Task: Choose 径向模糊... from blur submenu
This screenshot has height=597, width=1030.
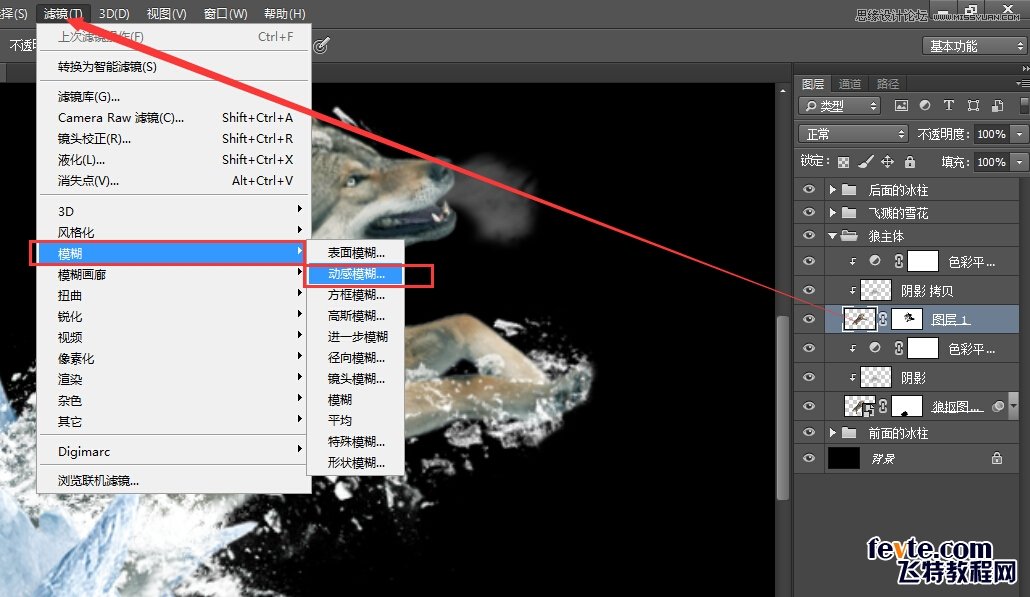Action: click(355, 358)
